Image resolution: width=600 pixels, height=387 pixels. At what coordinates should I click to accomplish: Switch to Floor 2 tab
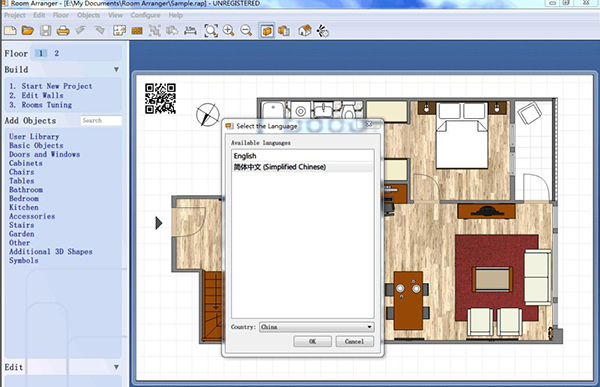57,53
